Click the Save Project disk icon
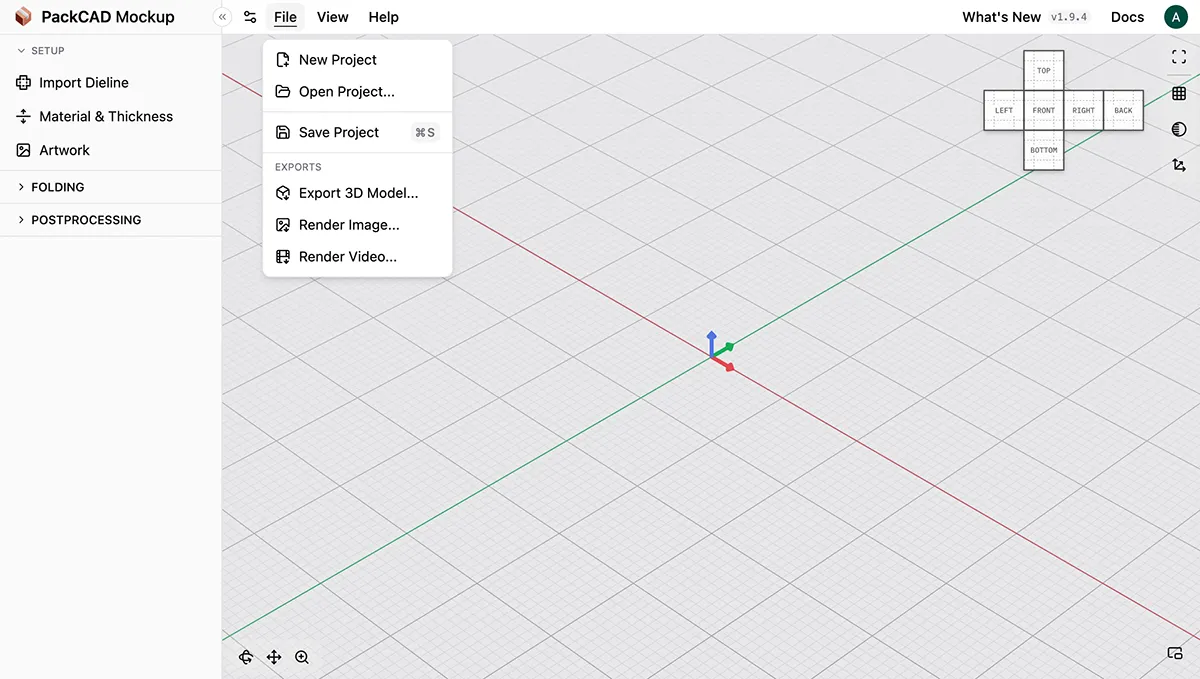Image resolution: width=1200 pixels, height=679 pixels. [283, 132]
